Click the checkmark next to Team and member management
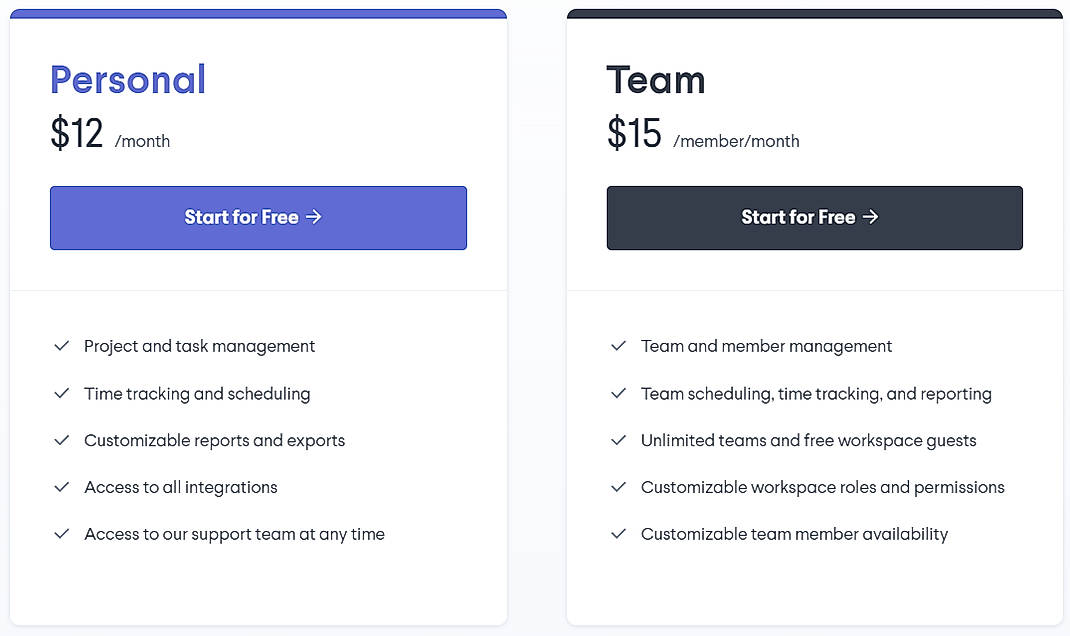The height and width of the screenshot is (636, 1070). pos(618,346)
